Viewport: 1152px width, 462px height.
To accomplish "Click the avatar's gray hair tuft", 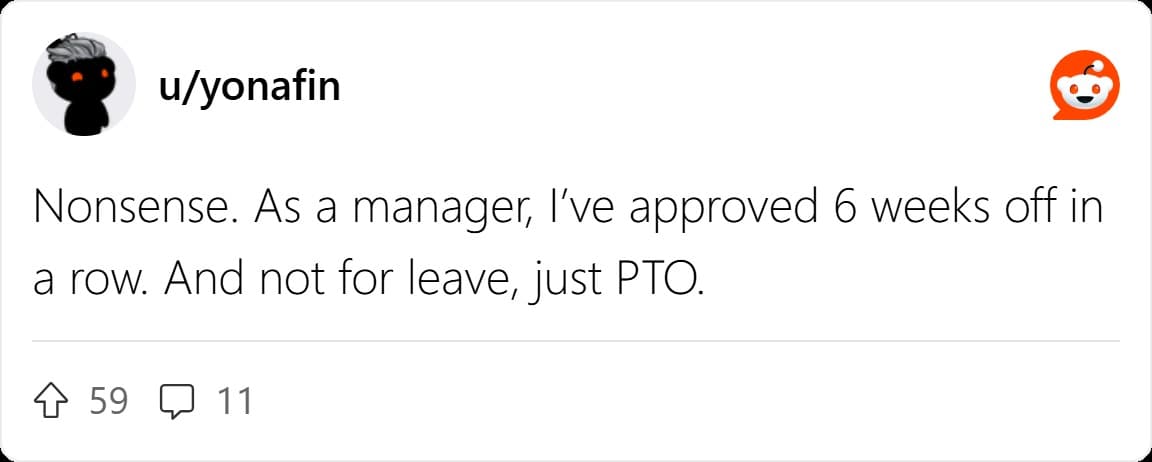I will click(x=74, y=51).
